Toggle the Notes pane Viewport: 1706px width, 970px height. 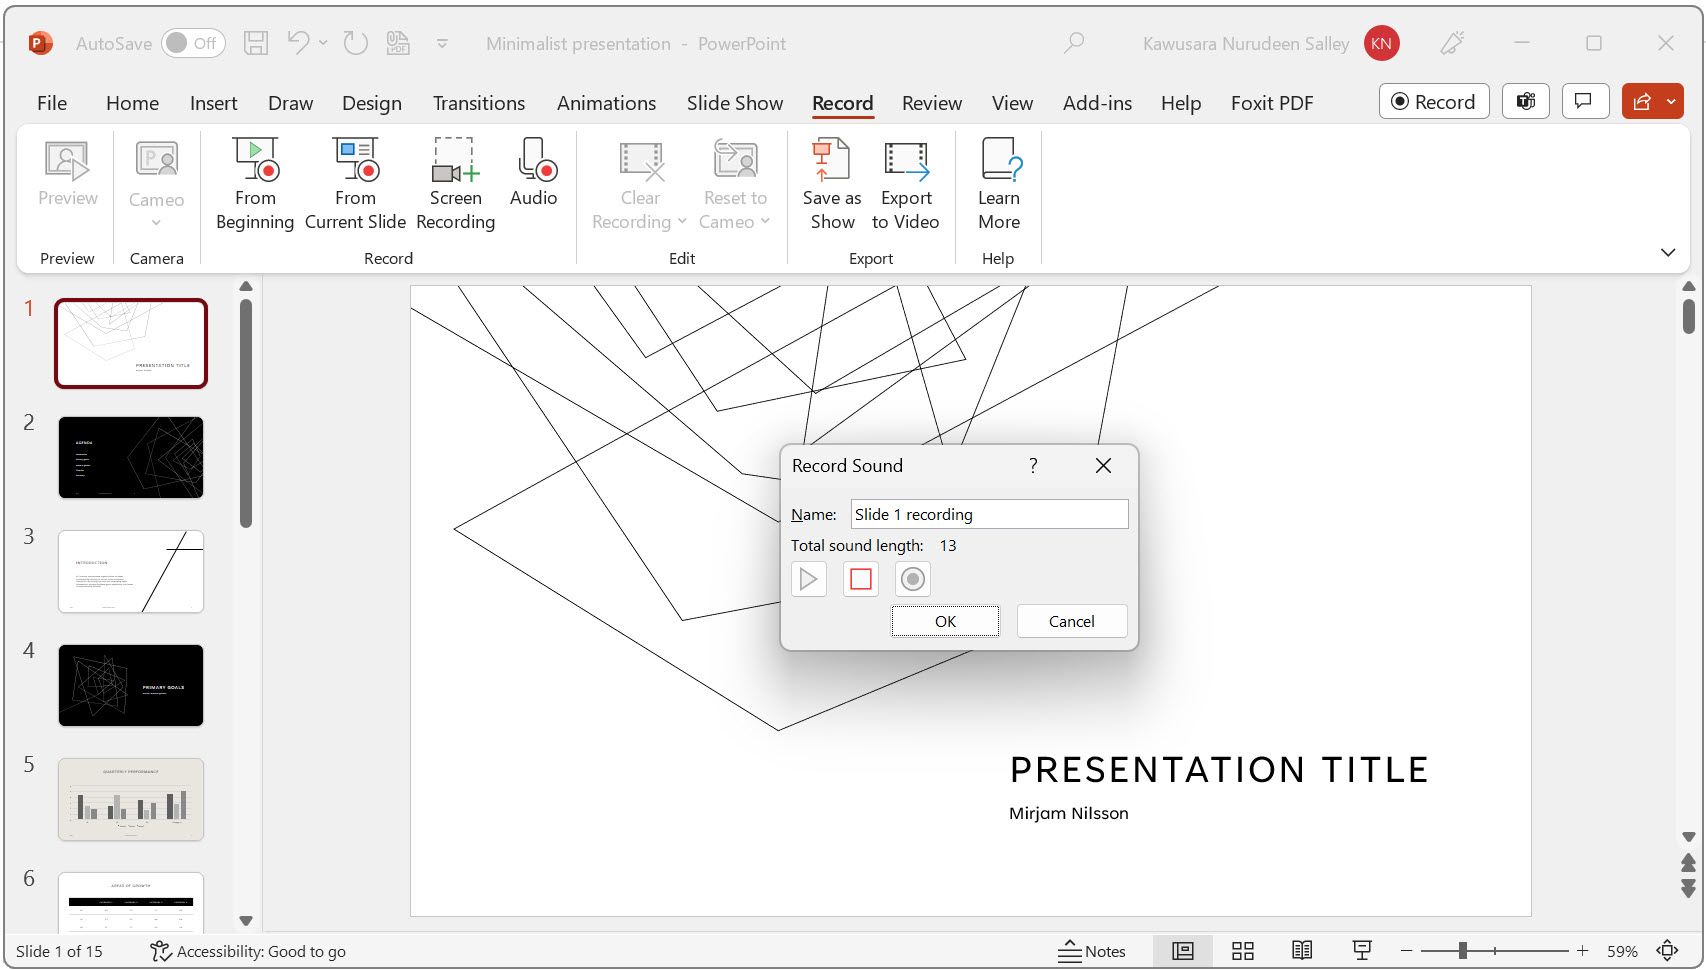point(1093,951)
